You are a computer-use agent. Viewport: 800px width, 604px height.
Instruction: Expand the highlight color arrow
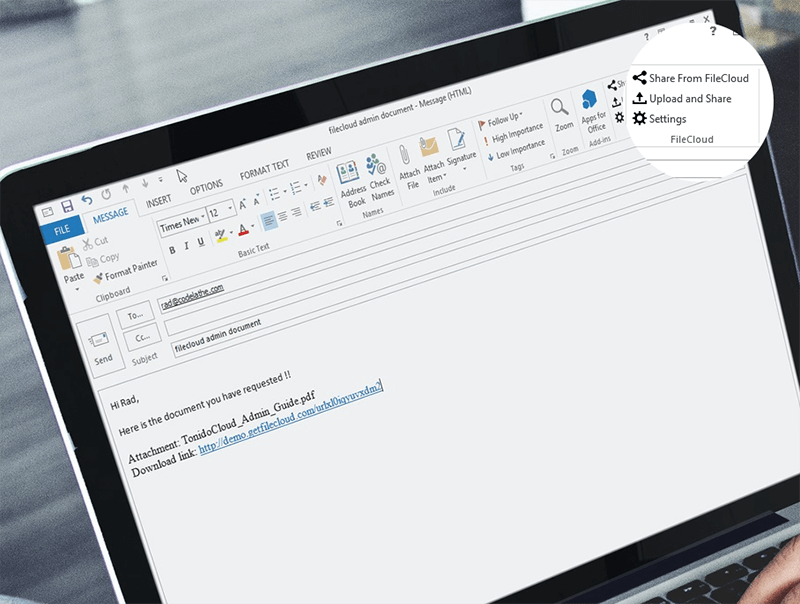pos(232,233)
